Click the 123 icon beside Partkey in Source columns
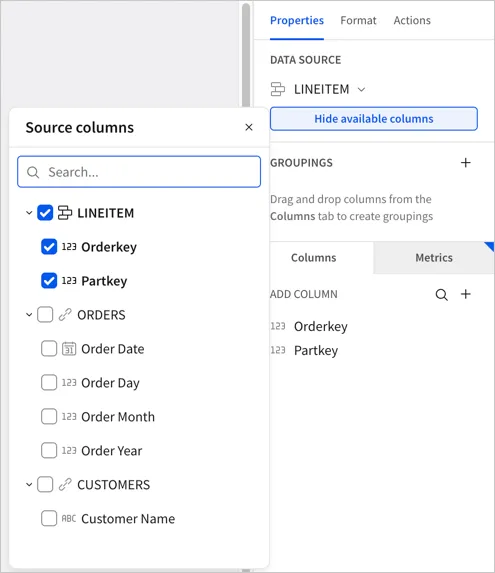 tap(69, 281)
